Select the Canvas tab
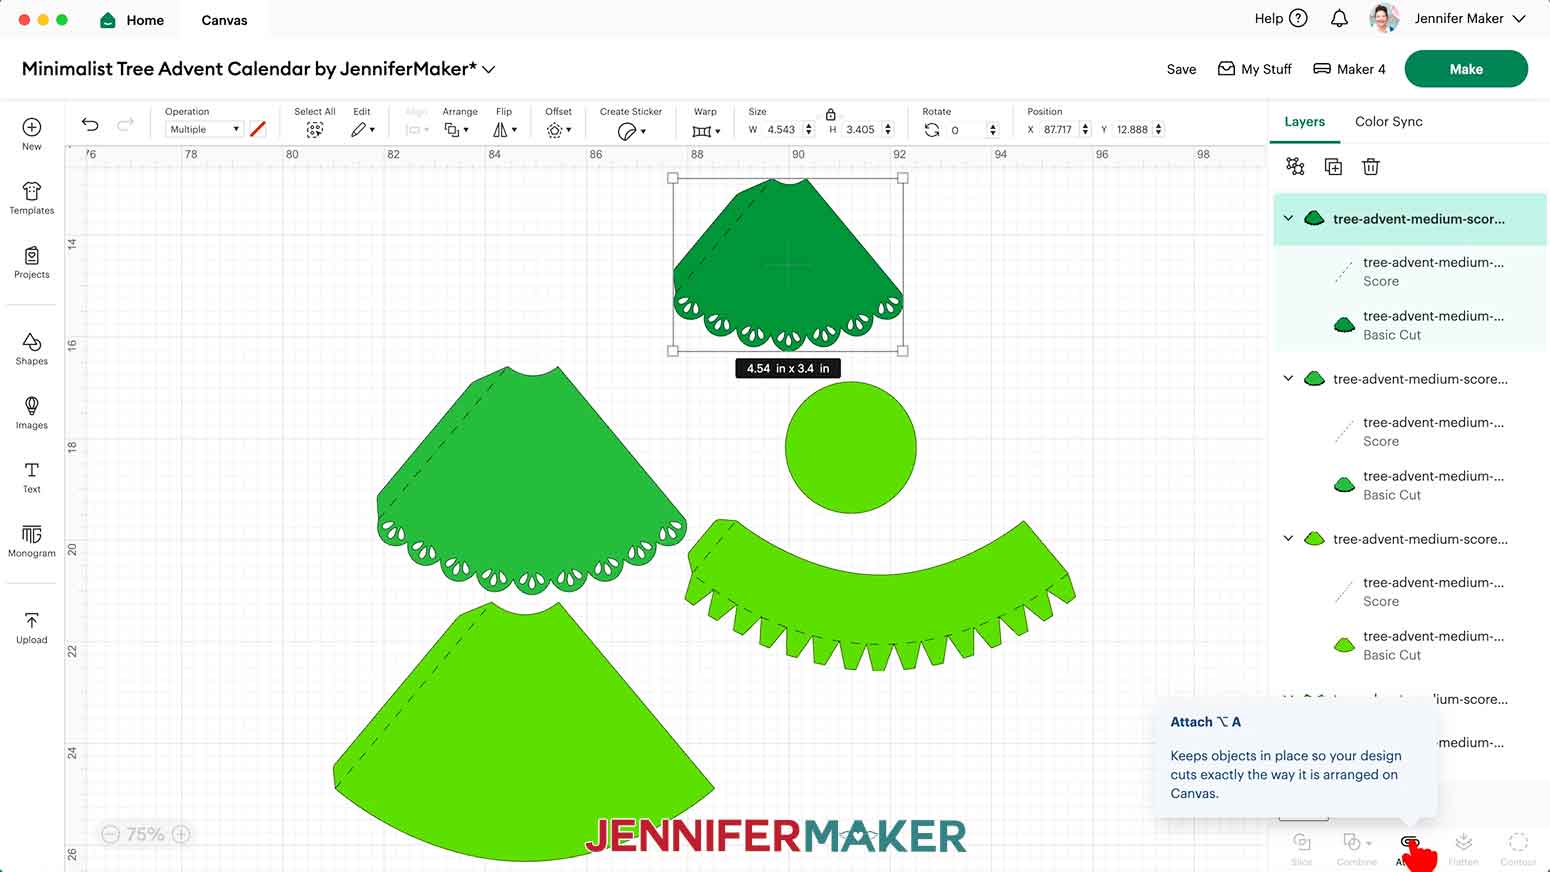Screen dimensions: 1550x872 pos(224,20)
